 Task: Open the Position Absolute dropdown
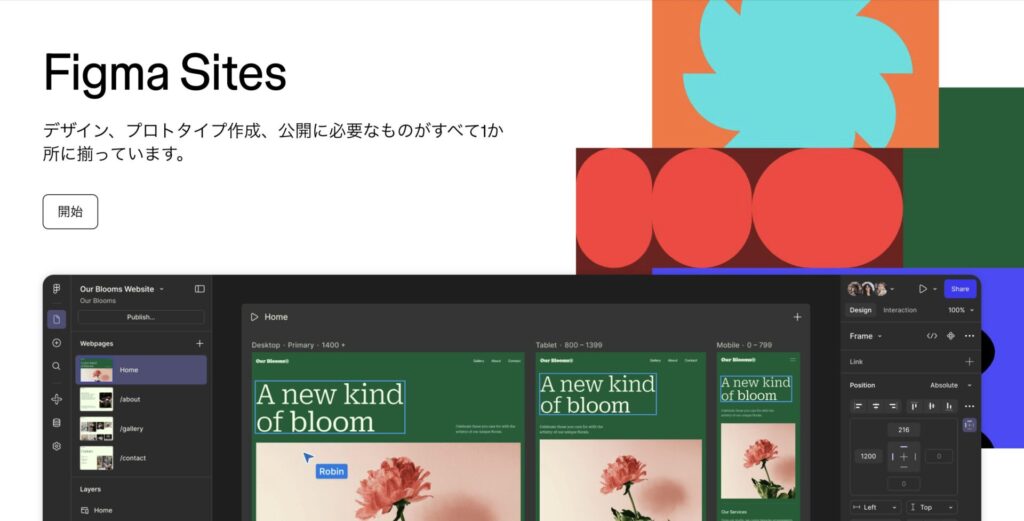click(951, 385)
